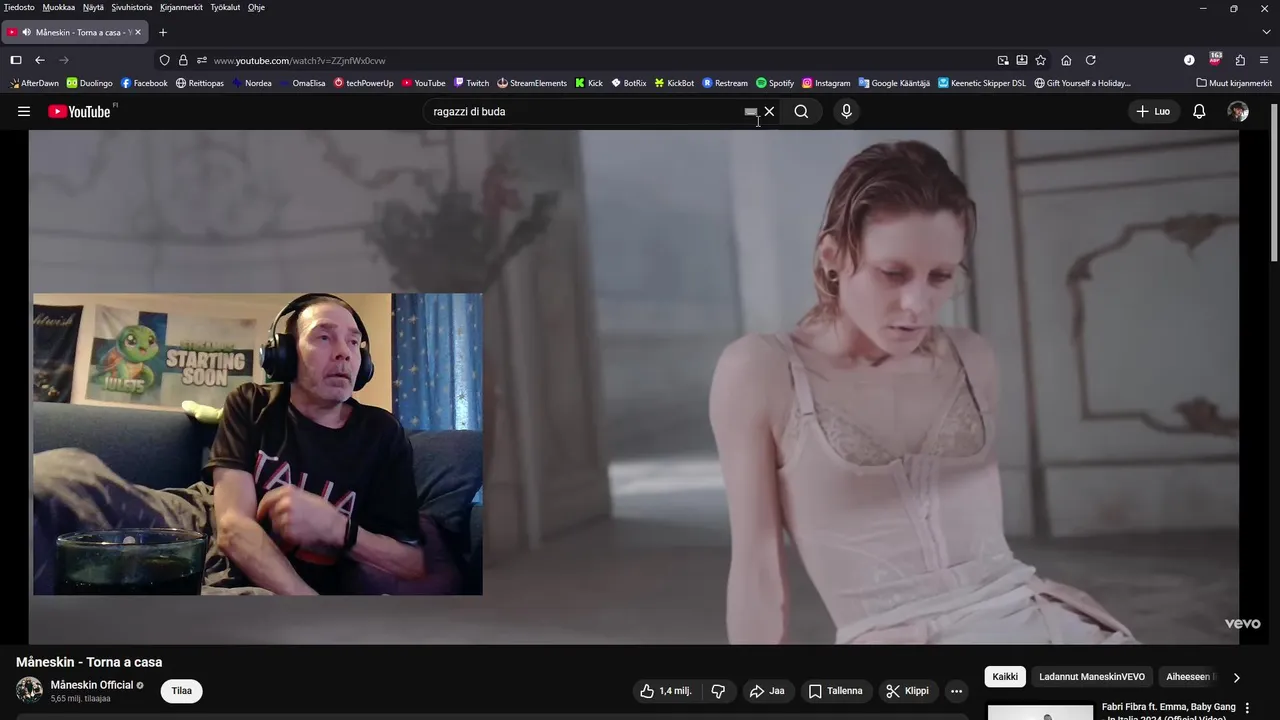Open the Google Kääntäjä bookmark
Viewport: 1280px width, 720px height.
pos(894,83)
